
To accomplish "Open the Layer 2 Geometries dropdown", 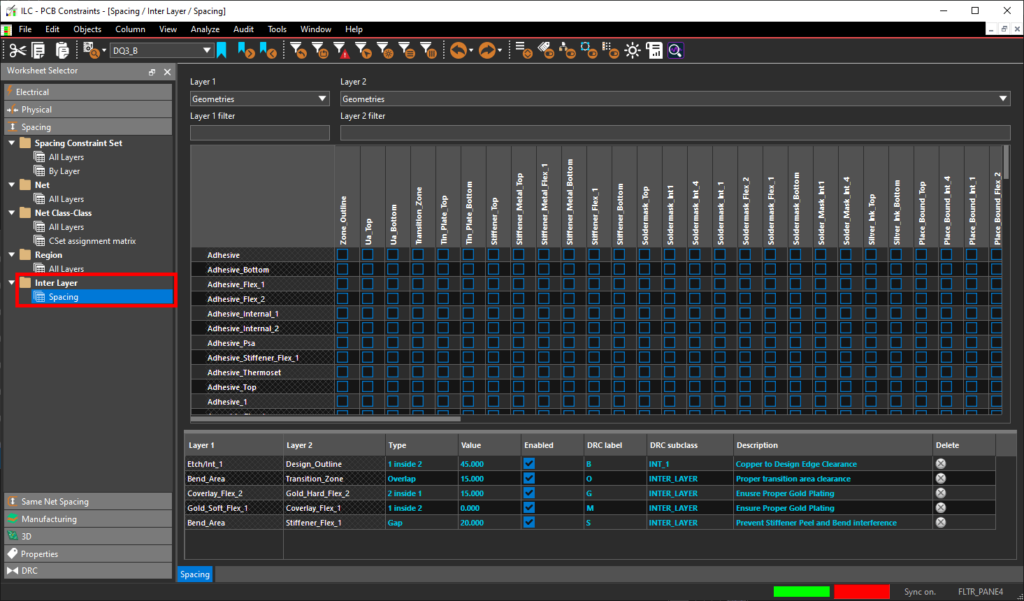I will coord(675,99).
